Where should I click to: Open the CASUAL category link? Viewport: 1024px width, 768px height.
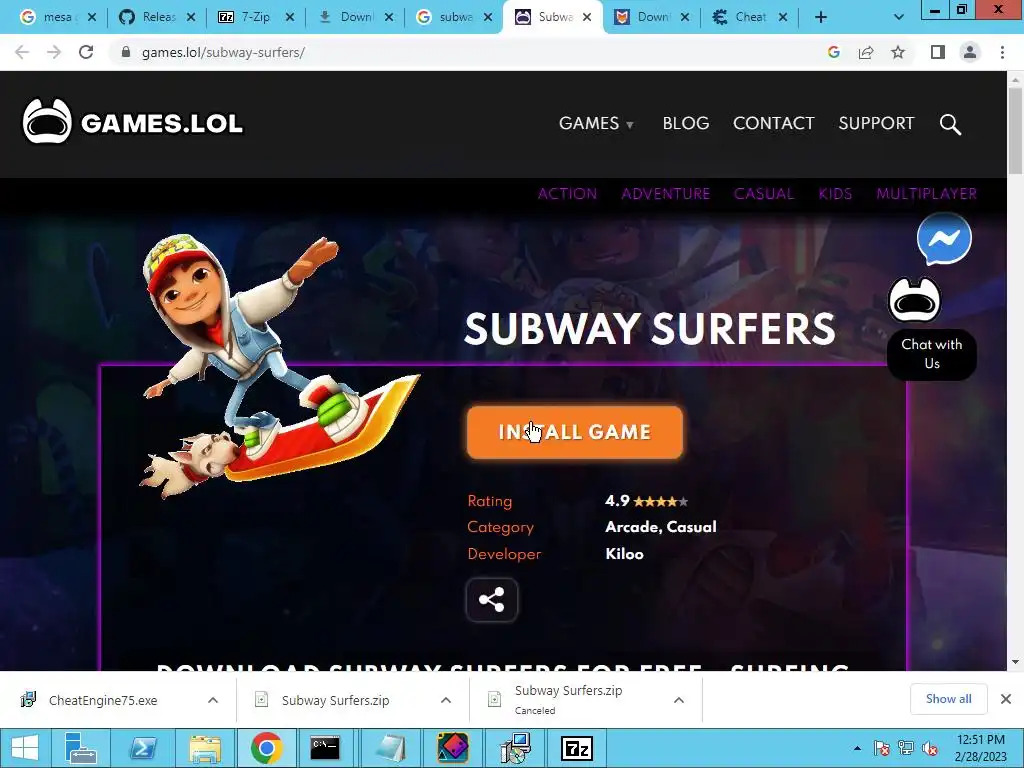pyautogui.click(x=763, y=193)
